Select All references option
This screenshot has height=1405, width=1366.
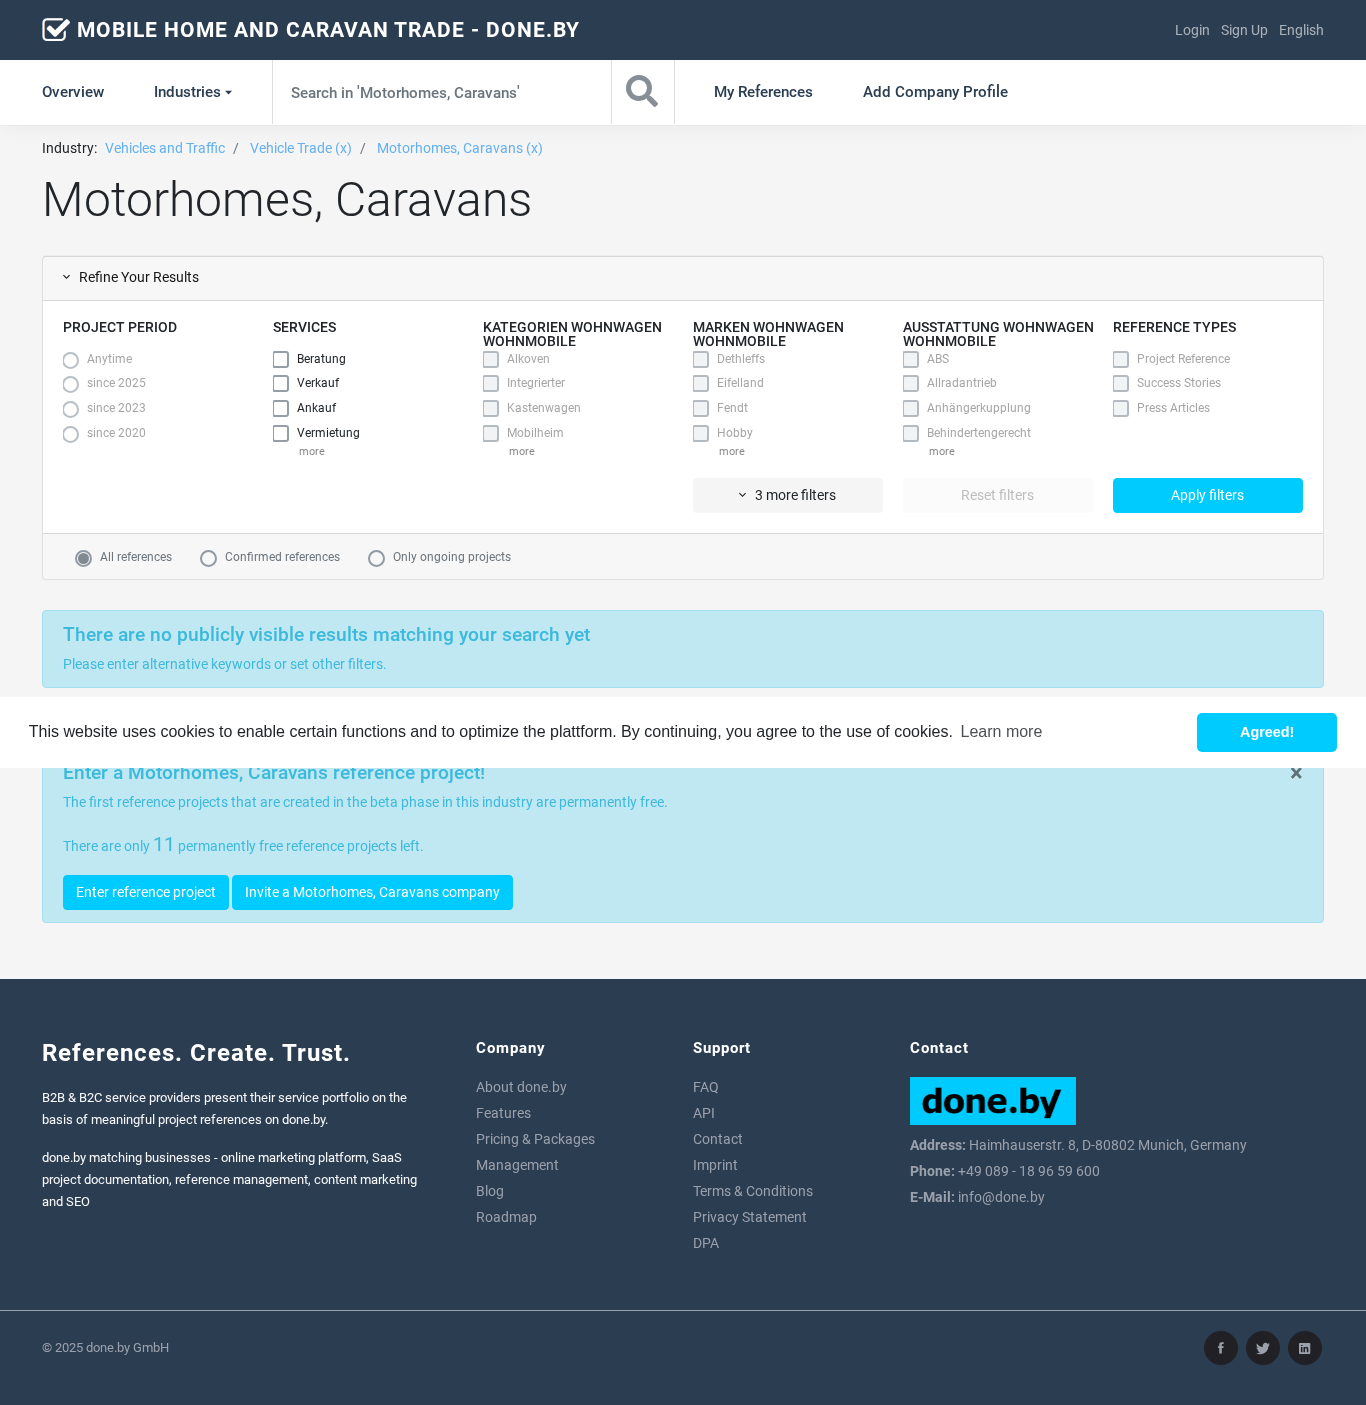(83, 558)
